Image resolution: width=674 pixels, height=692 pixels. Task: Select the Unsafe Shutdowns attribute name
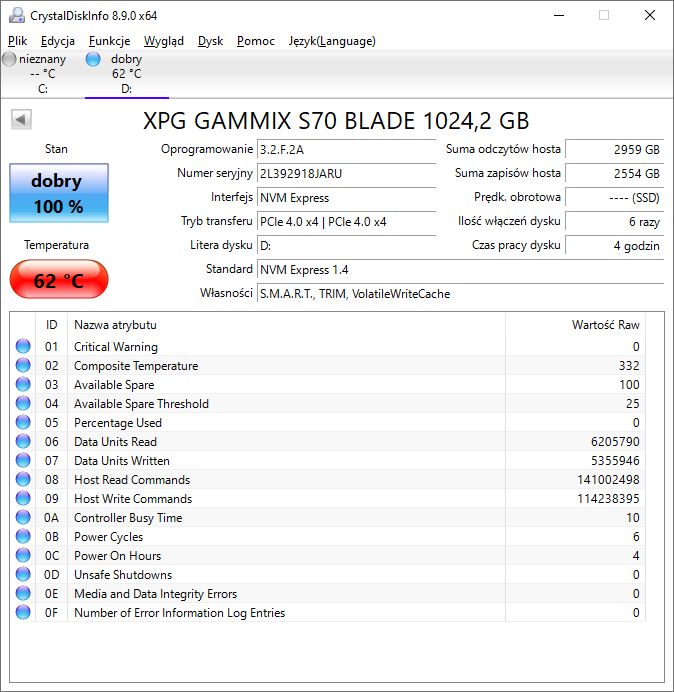click(x=123, y=575)
